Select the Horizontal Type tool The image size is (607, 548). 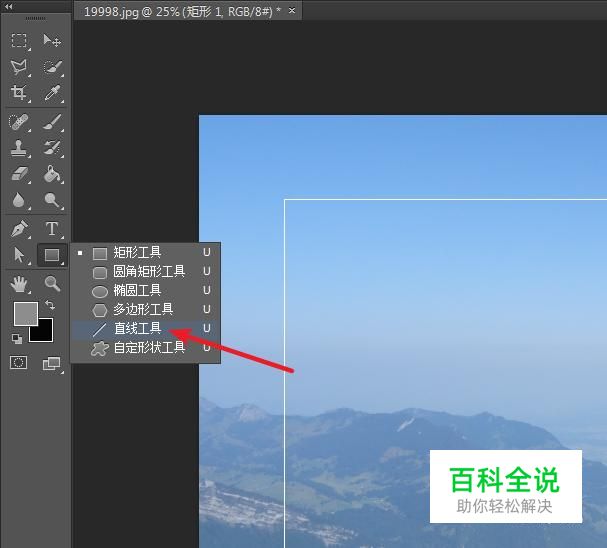pyautogui.click(x=51, y=229)
